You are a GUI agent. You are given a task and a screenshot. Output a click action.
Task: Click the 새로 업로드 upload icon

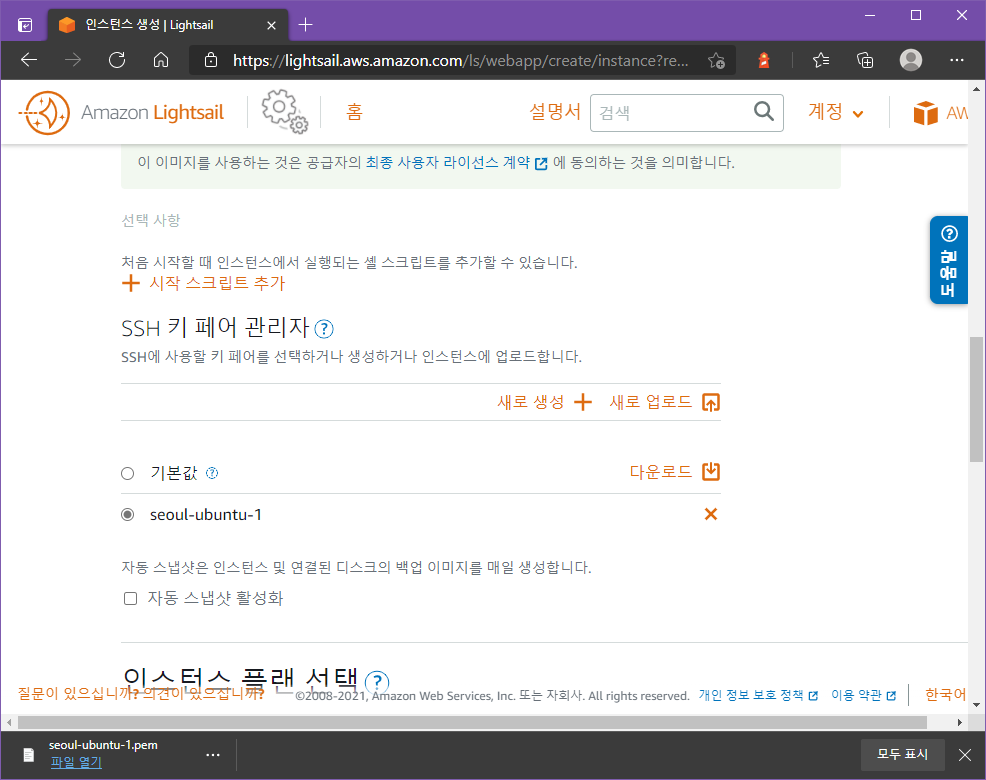pyautogui.click(x=711, y=402)
